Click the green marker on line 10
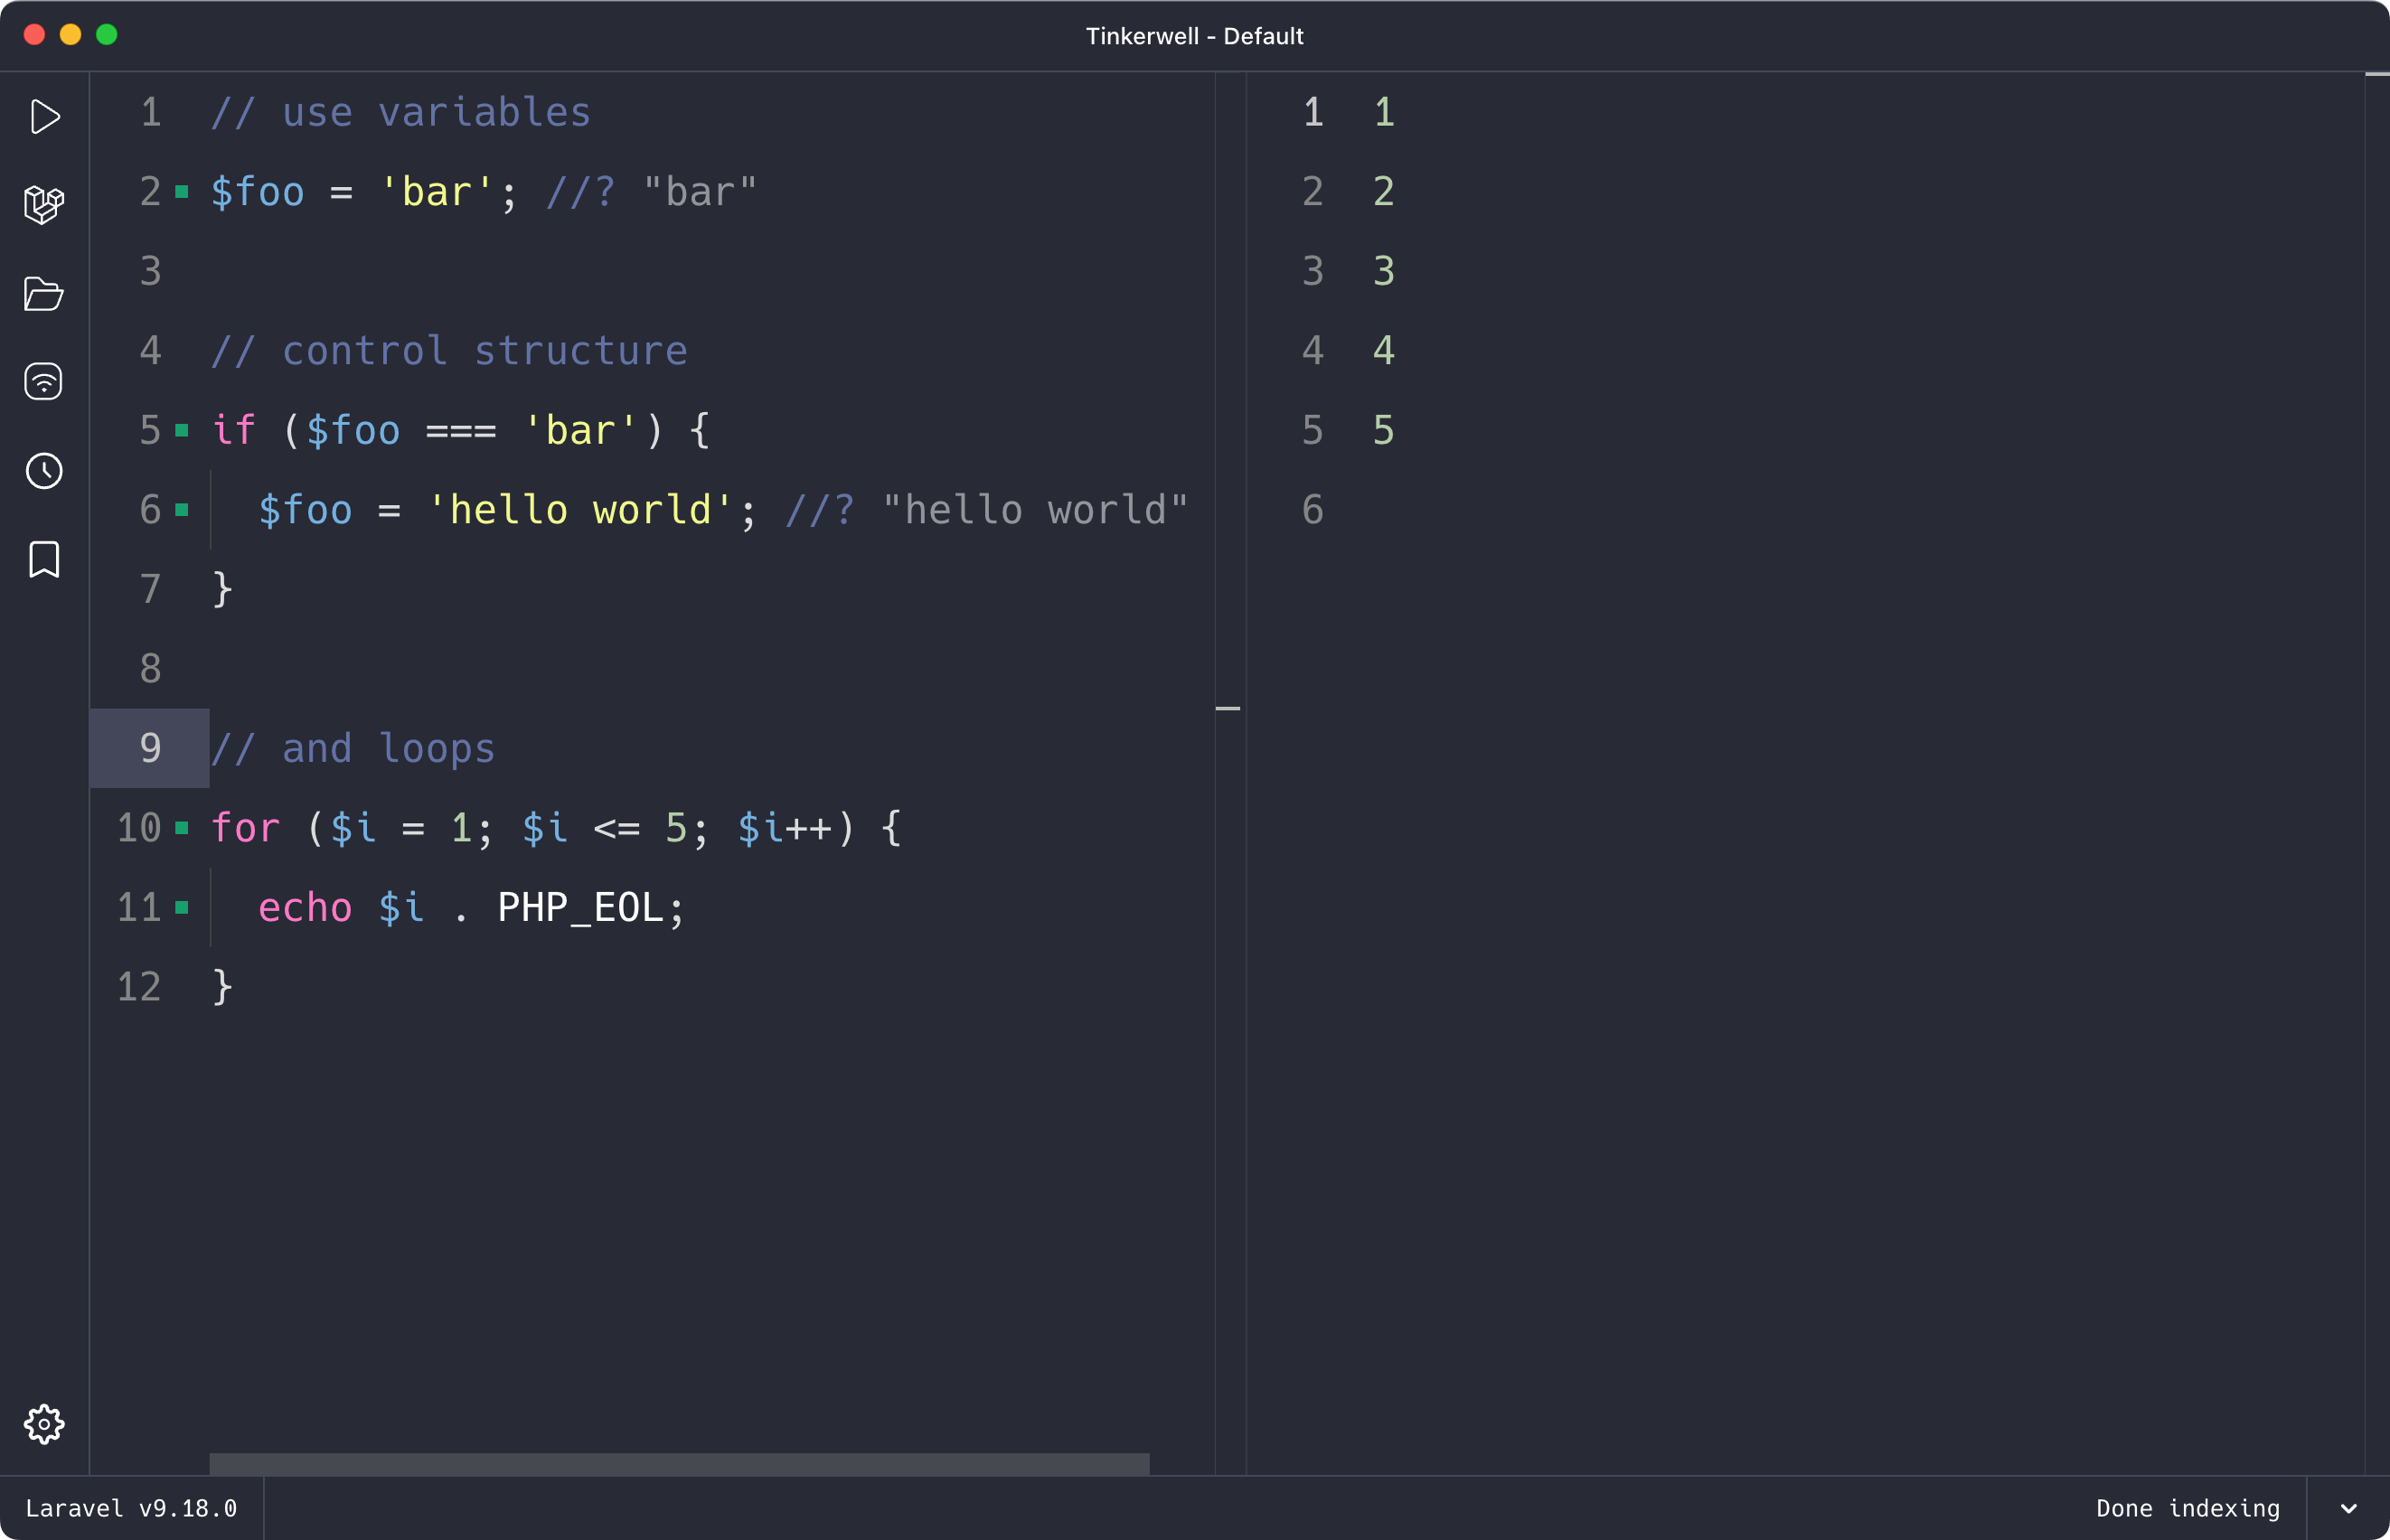The image size is (2390, 1540). coord(182,827)
